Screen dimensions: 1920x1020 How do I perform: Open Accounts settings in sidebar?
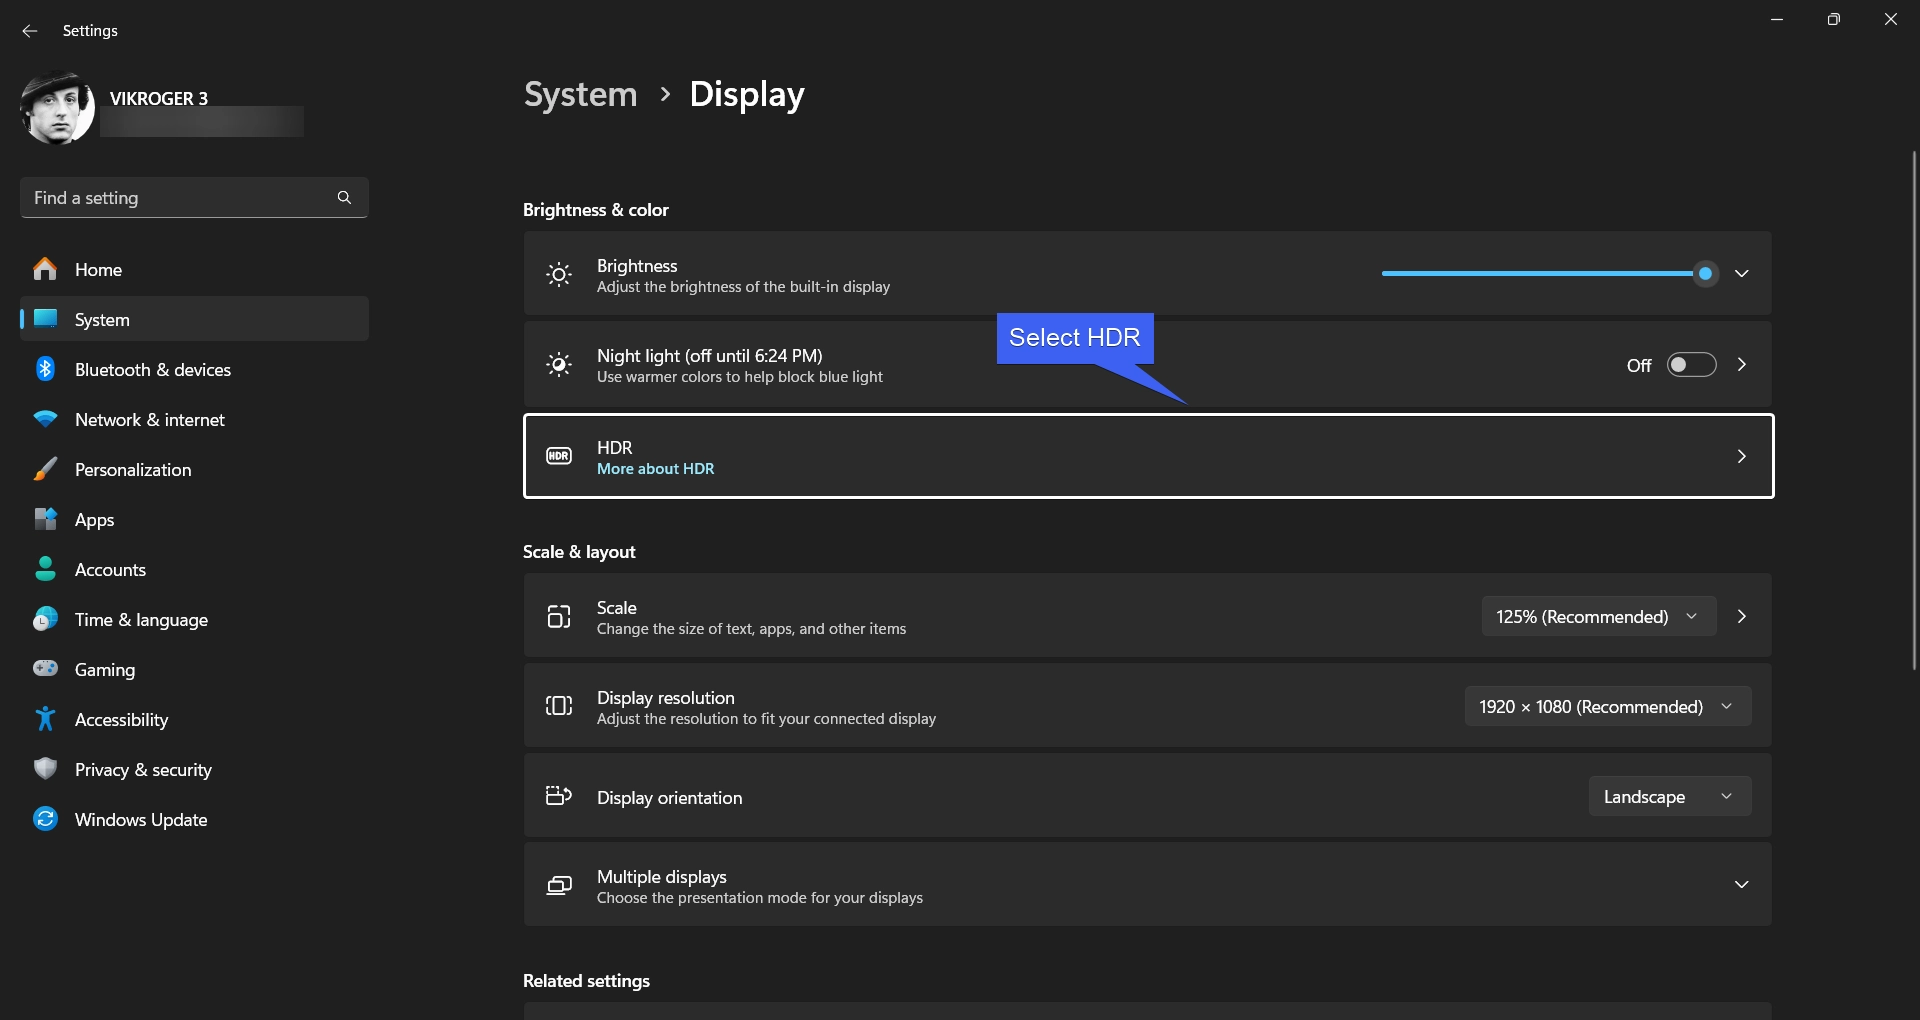point(194,569)
